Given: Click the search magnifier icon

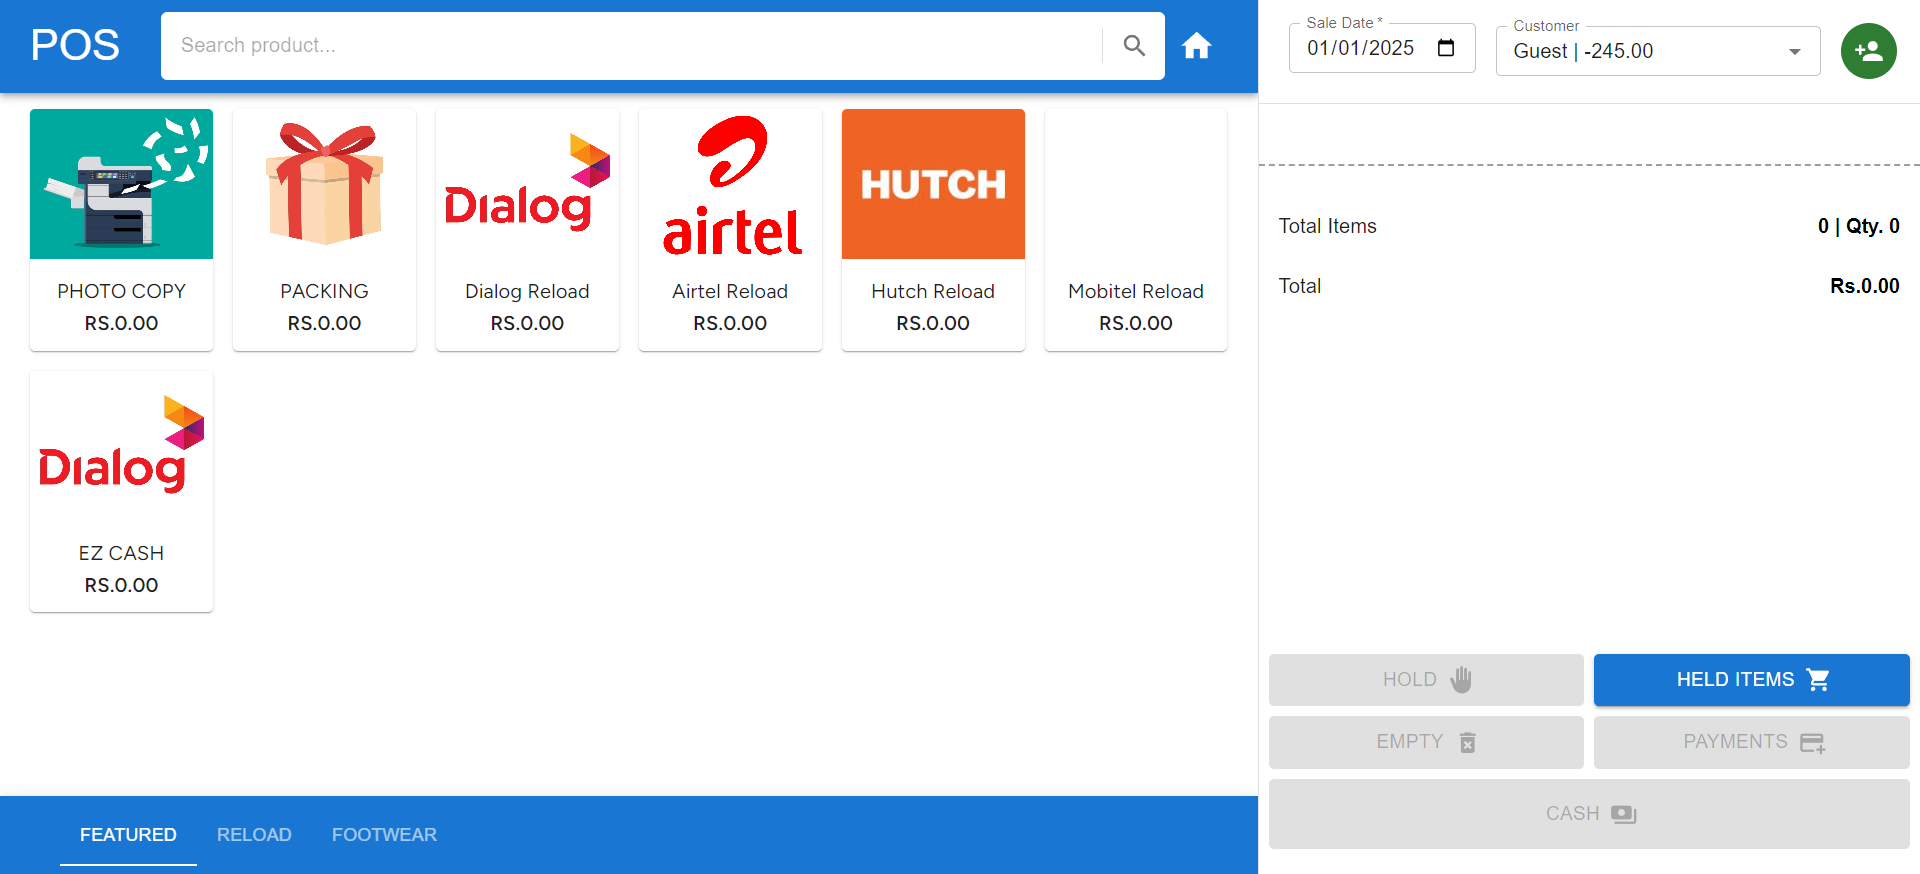Looking at the screenshot, I should [1133, 46].
